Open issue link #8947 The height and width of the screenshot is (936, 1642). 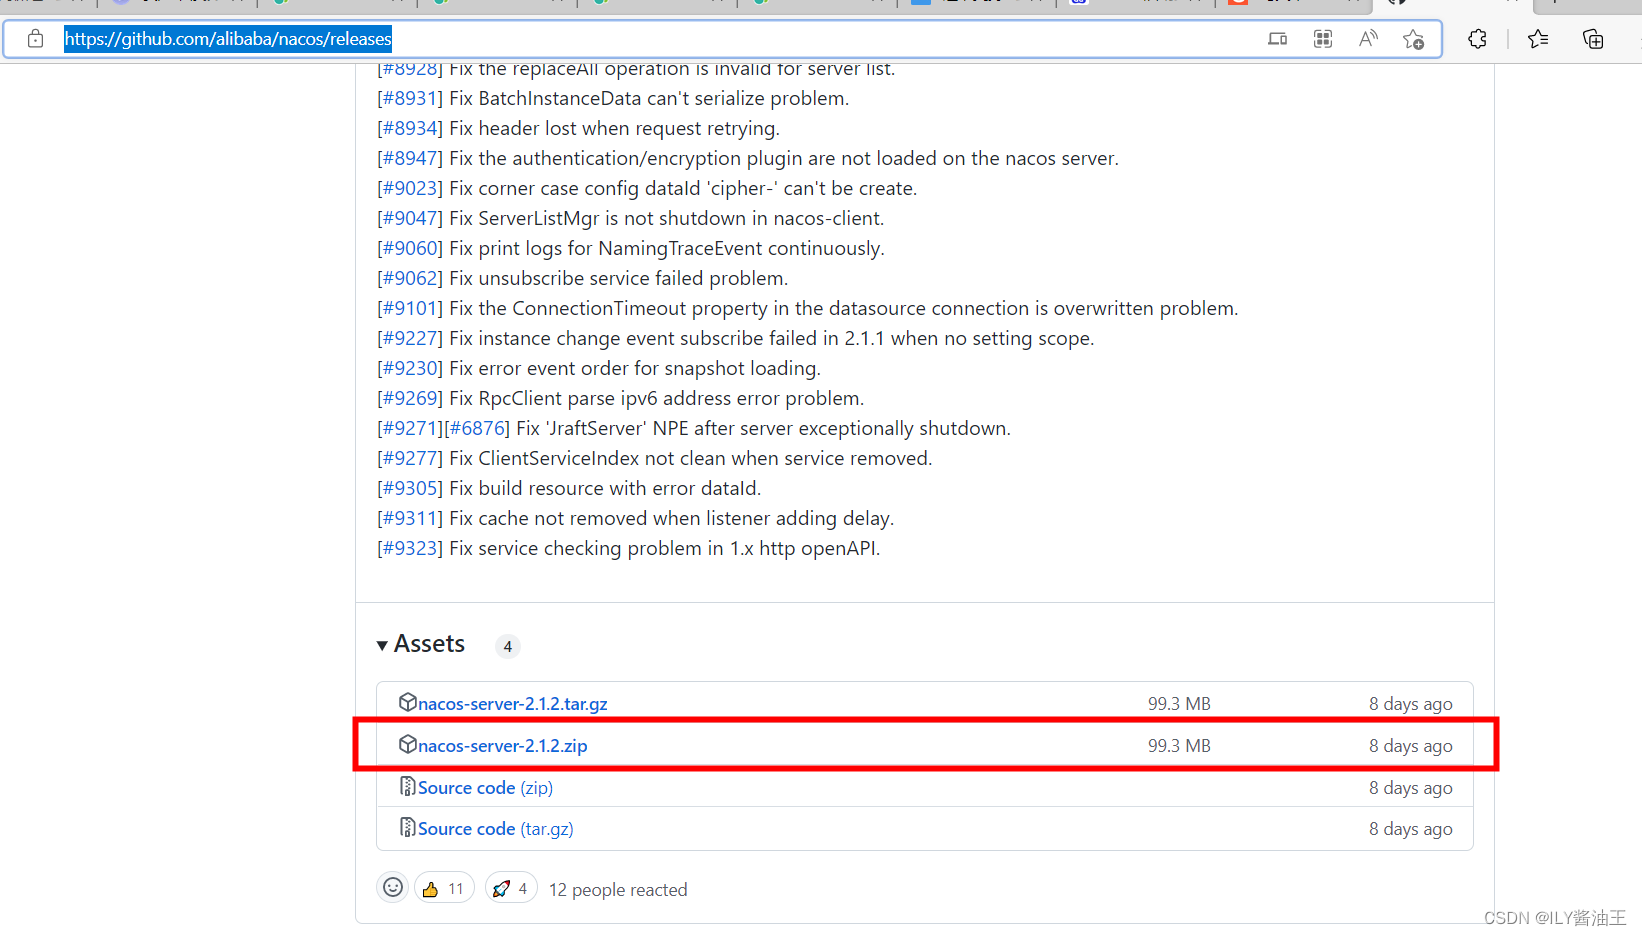tap(410, 158)
